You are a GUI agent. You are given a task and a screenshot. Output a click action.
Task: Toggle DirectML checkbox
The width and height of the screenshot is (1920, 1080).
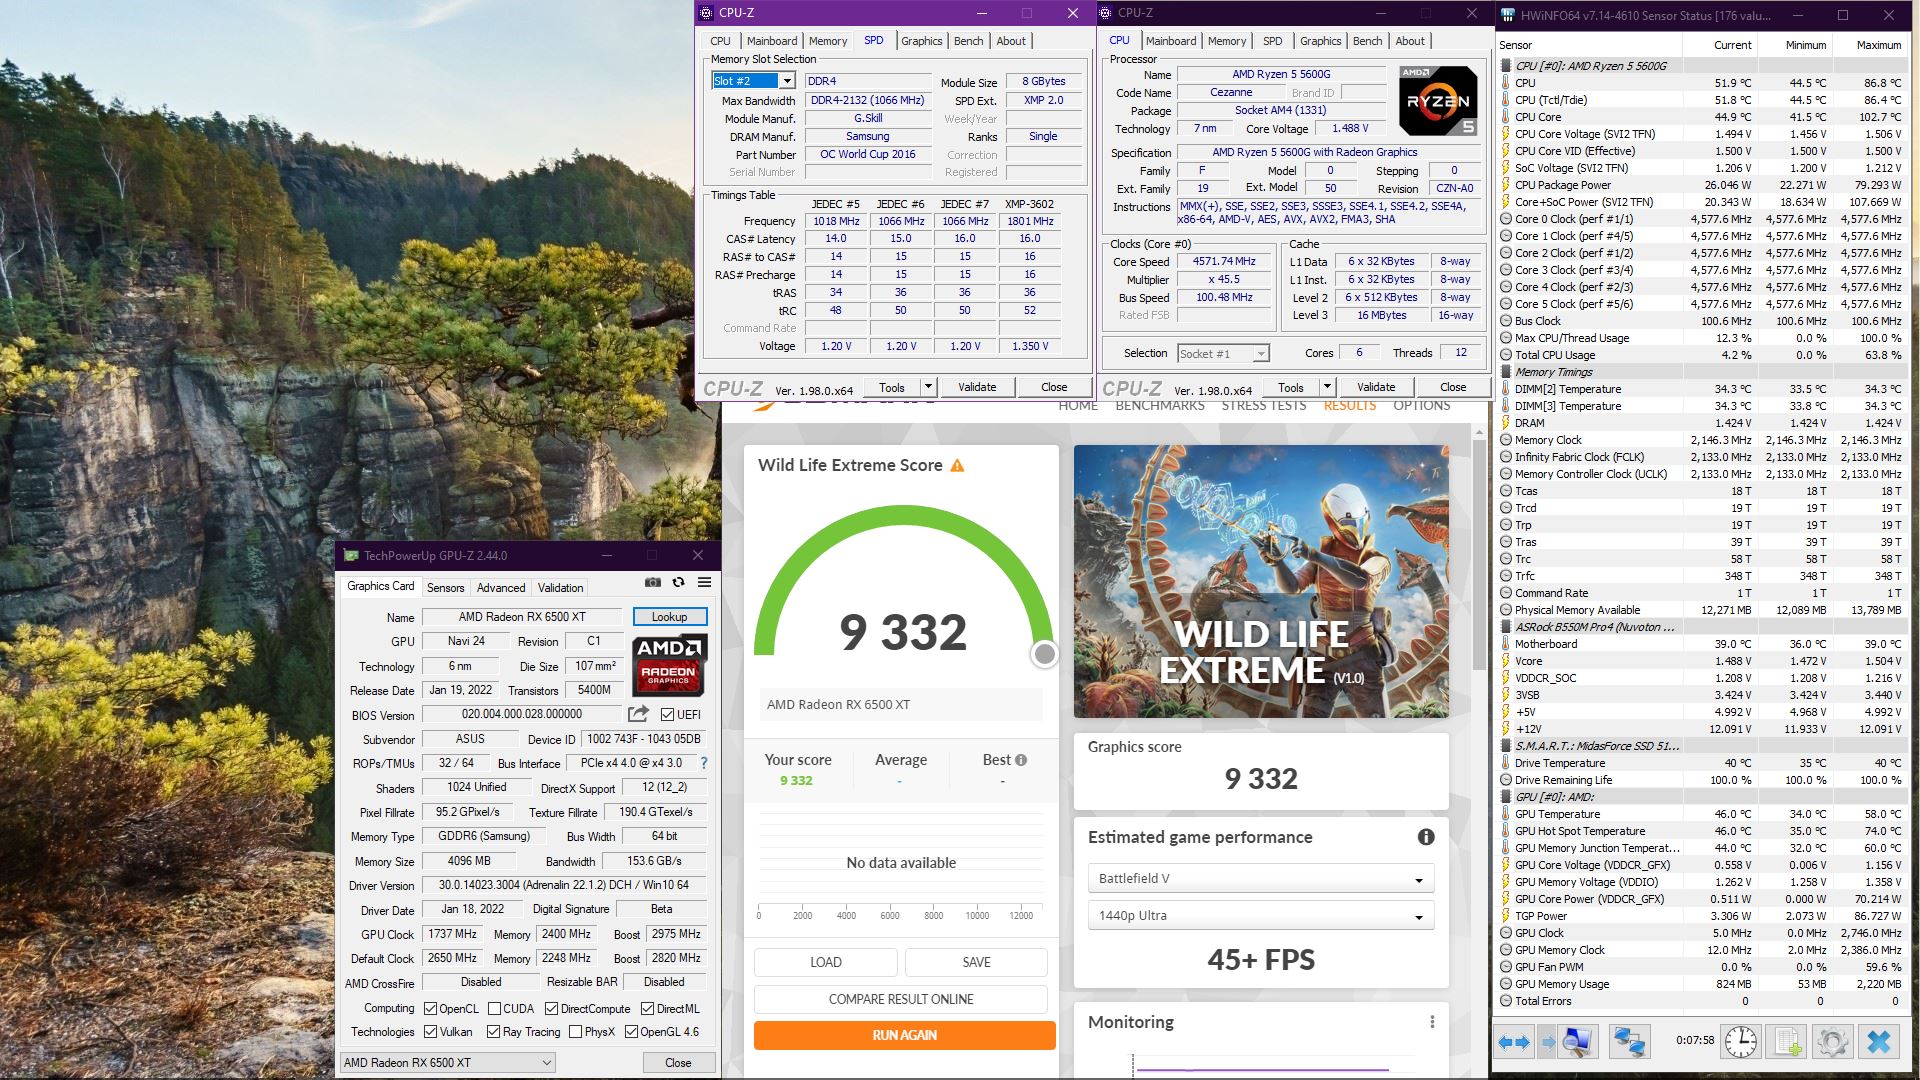(x=647, y=1008)
